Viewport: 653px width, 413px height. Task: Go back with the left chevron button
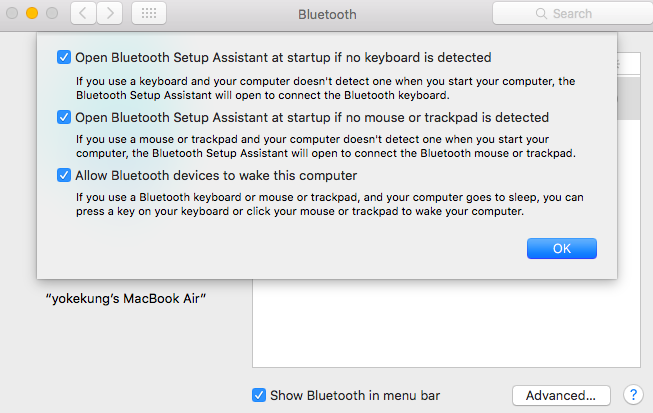point(82,14)
